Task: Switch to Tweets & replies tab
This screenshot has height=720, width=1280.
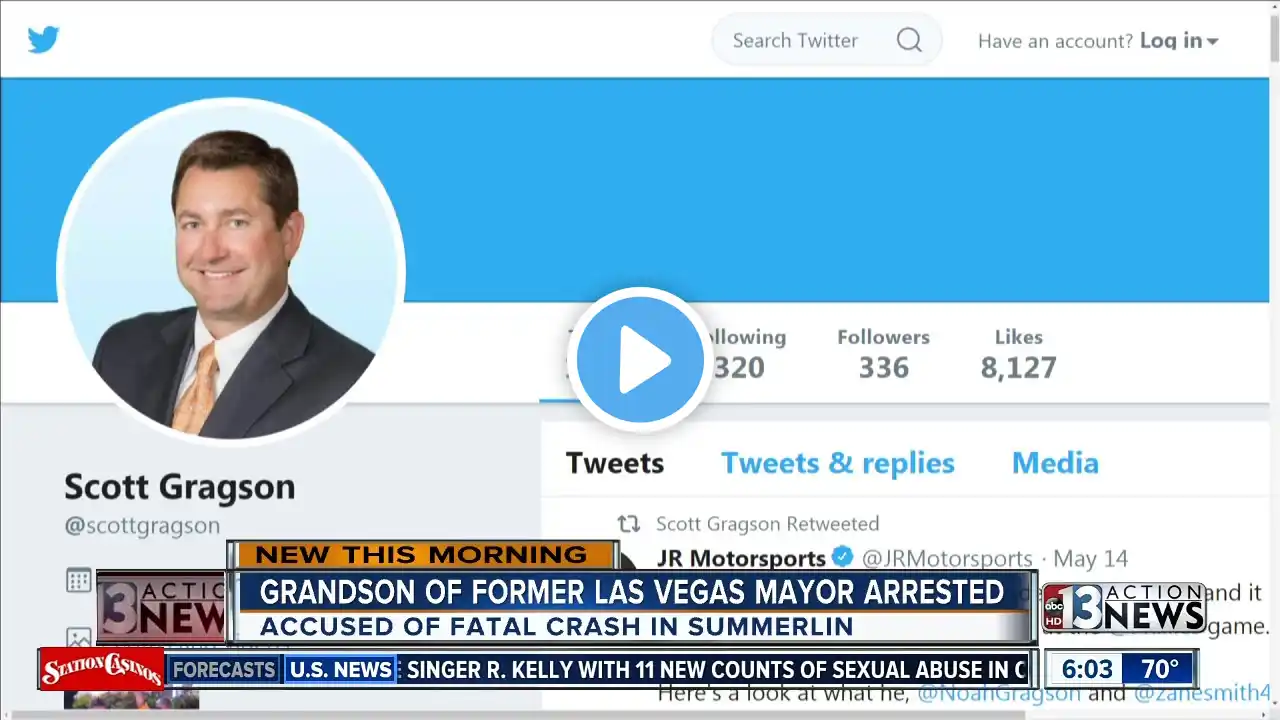Action: tap(838, 463)
